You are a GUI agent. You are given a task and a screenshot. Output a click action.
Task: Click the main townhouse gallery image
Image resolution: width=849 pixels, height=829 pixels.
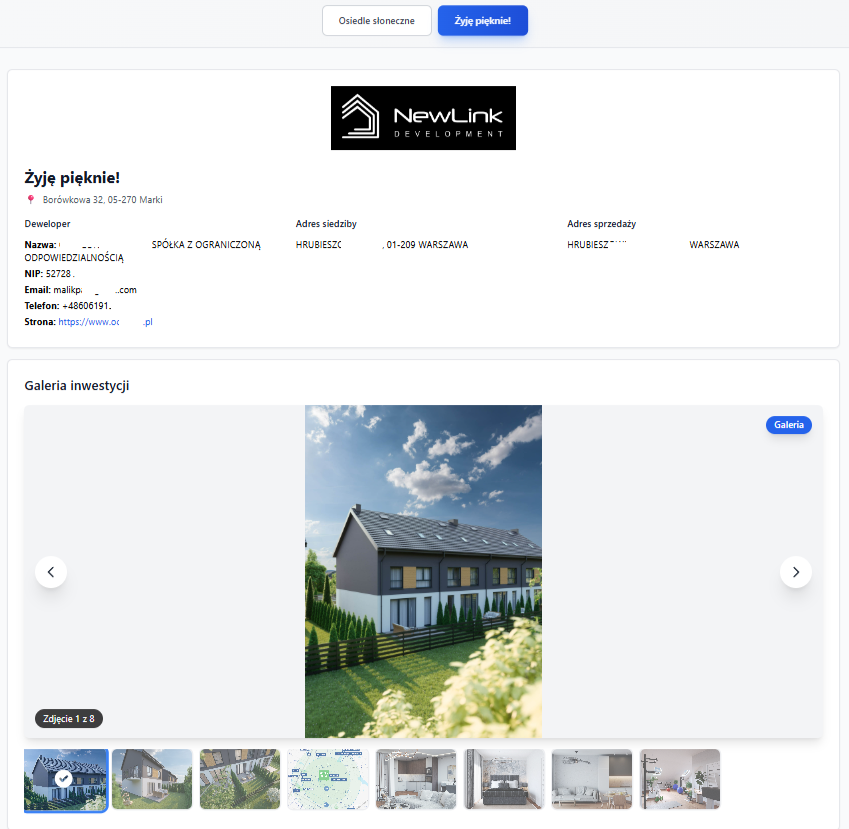tap(423, 571)
